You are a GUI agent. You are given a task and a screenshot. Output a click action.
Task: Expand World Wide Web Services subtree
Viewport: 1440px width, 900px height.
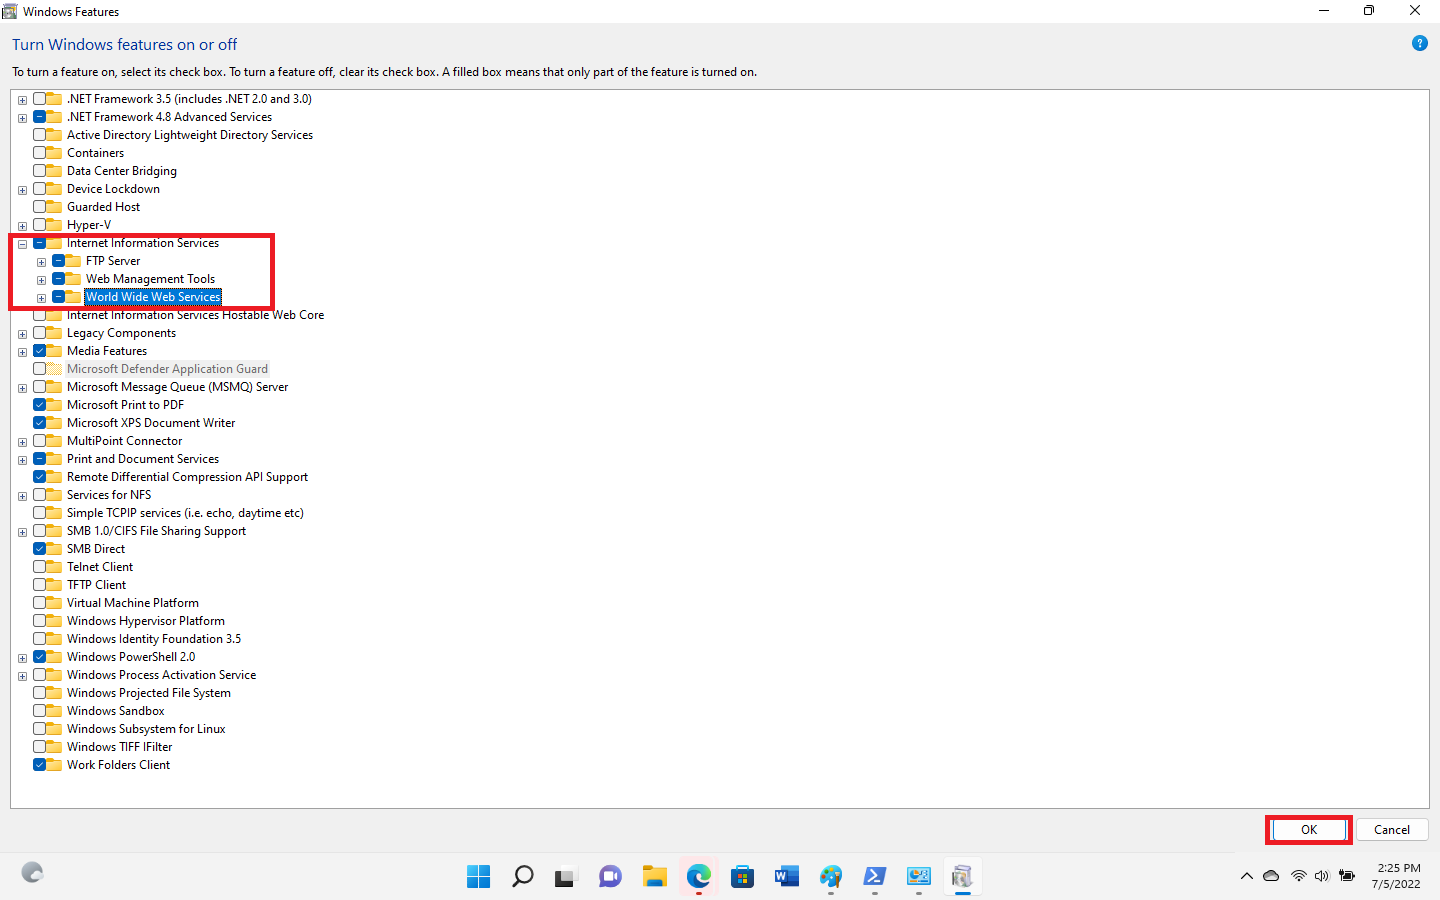(x=41, y=298)
